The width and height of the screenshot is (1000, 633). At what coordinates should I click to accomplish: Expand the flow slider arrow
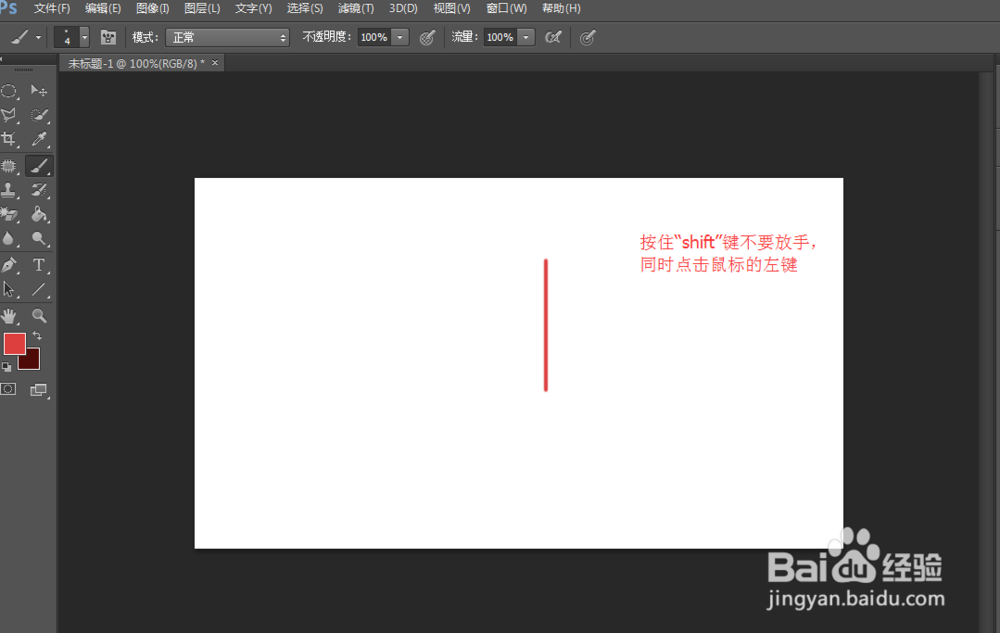pyautogui.click(x=526, y=38)
